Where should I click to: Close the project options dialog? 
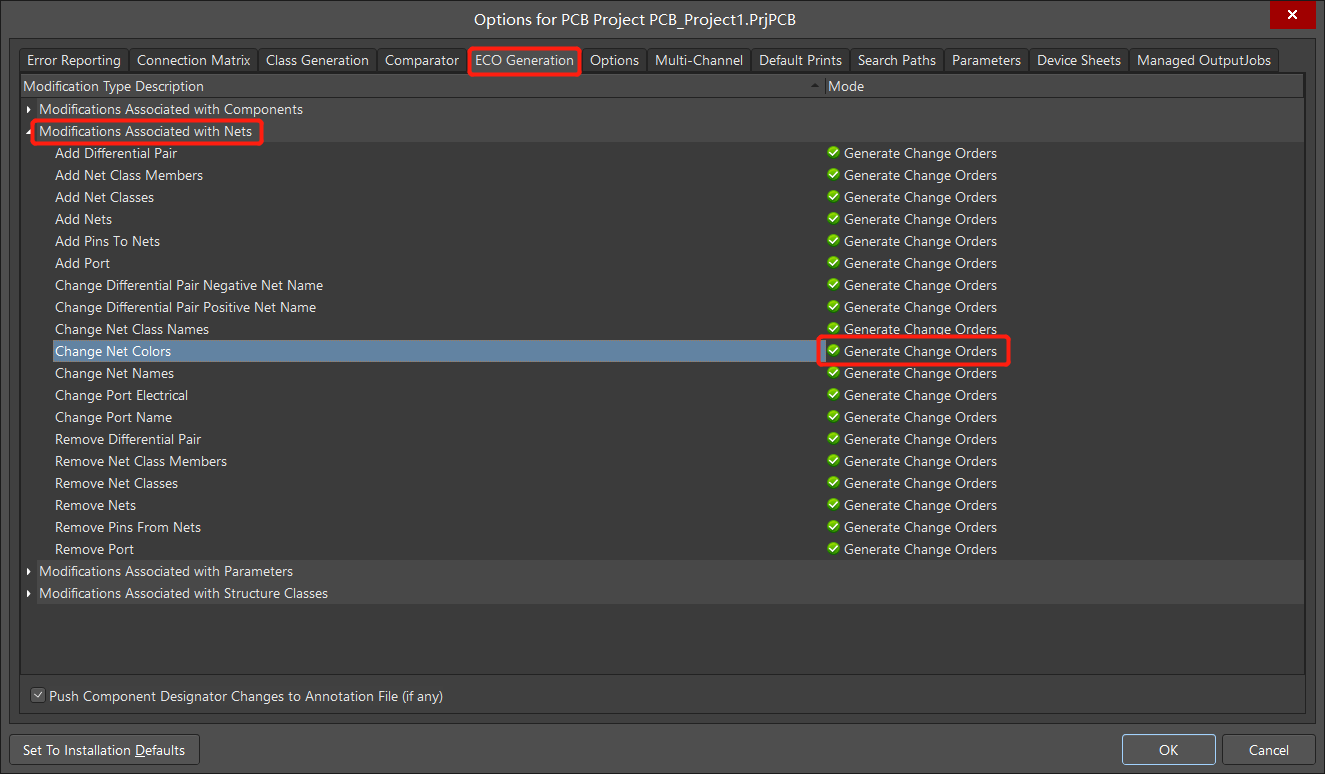(x=1292, y=15)
